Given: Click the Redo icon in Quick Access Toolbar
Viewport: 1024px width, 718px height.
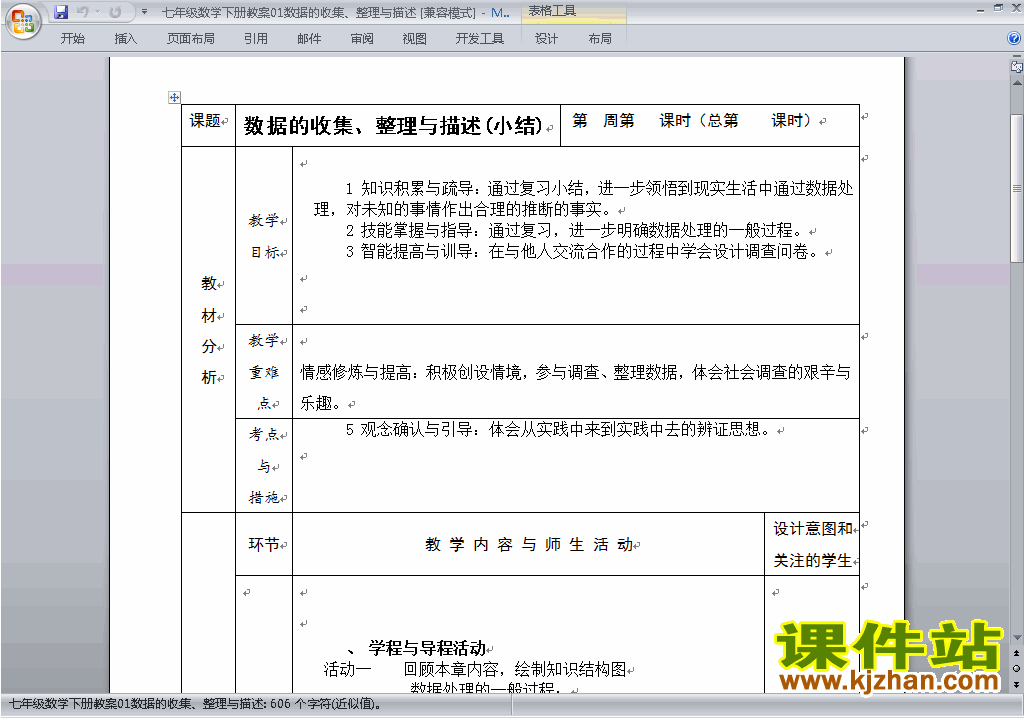Looking at the screenshot, I should (x=115, y=12).
